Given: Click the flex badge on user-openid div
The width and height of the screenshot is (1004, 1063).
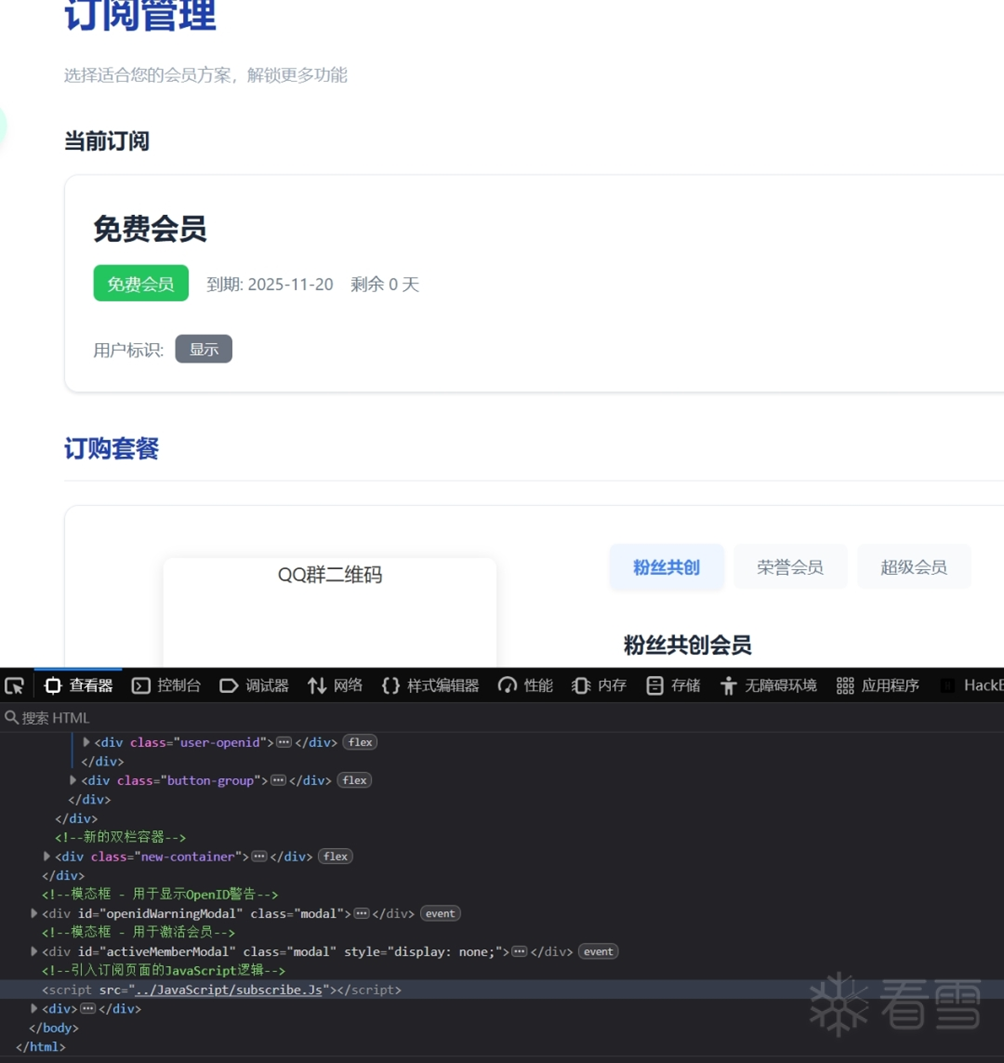Looking at the screenshot, I should [360, 742].
